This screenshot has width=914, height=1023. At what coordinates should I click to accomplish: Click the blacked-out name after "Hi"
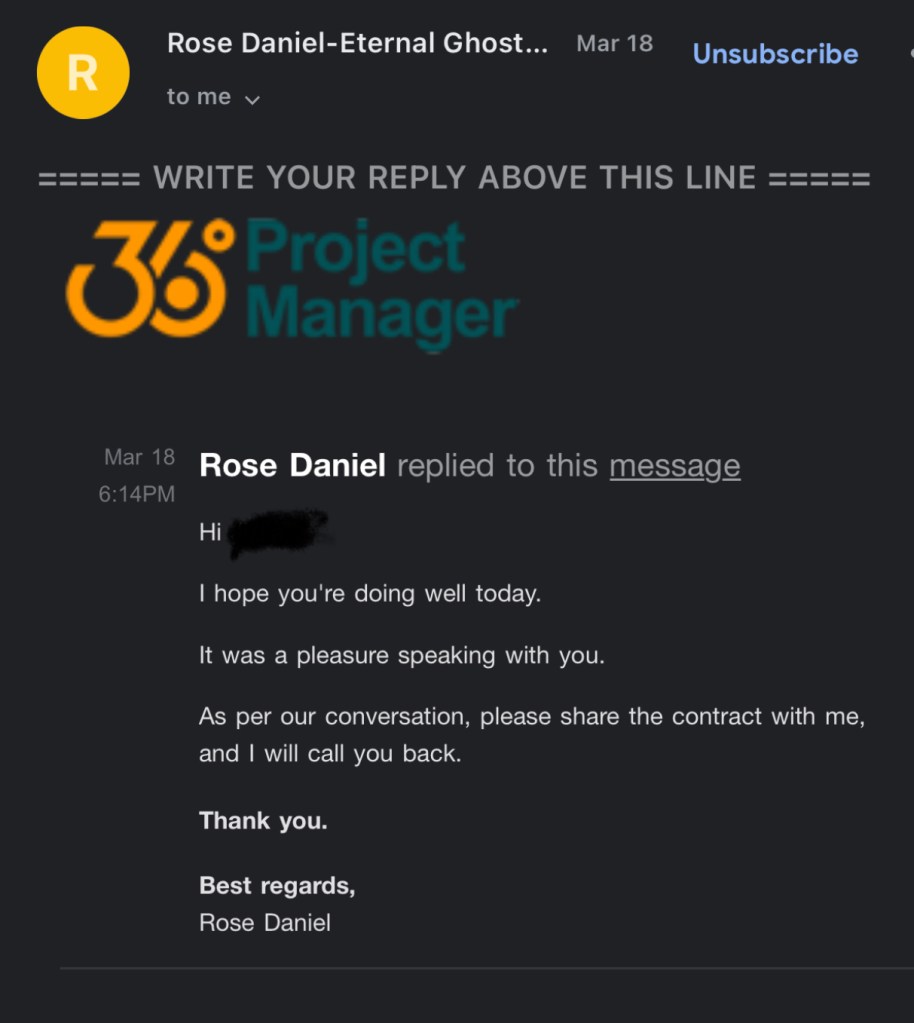click(x=279, y=533)
